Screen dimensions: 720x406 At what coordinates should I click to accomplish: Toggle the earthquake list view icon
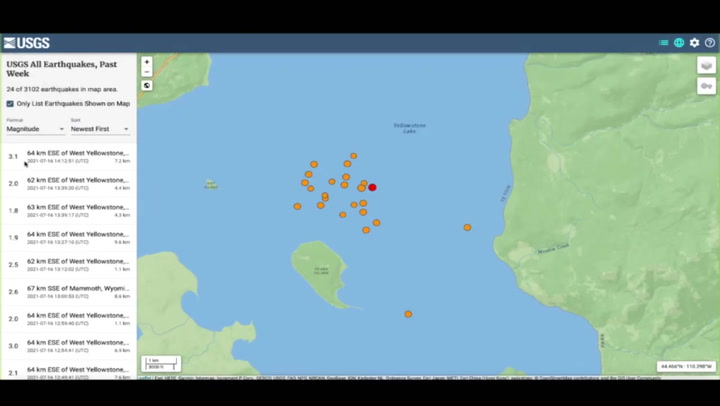663,43
